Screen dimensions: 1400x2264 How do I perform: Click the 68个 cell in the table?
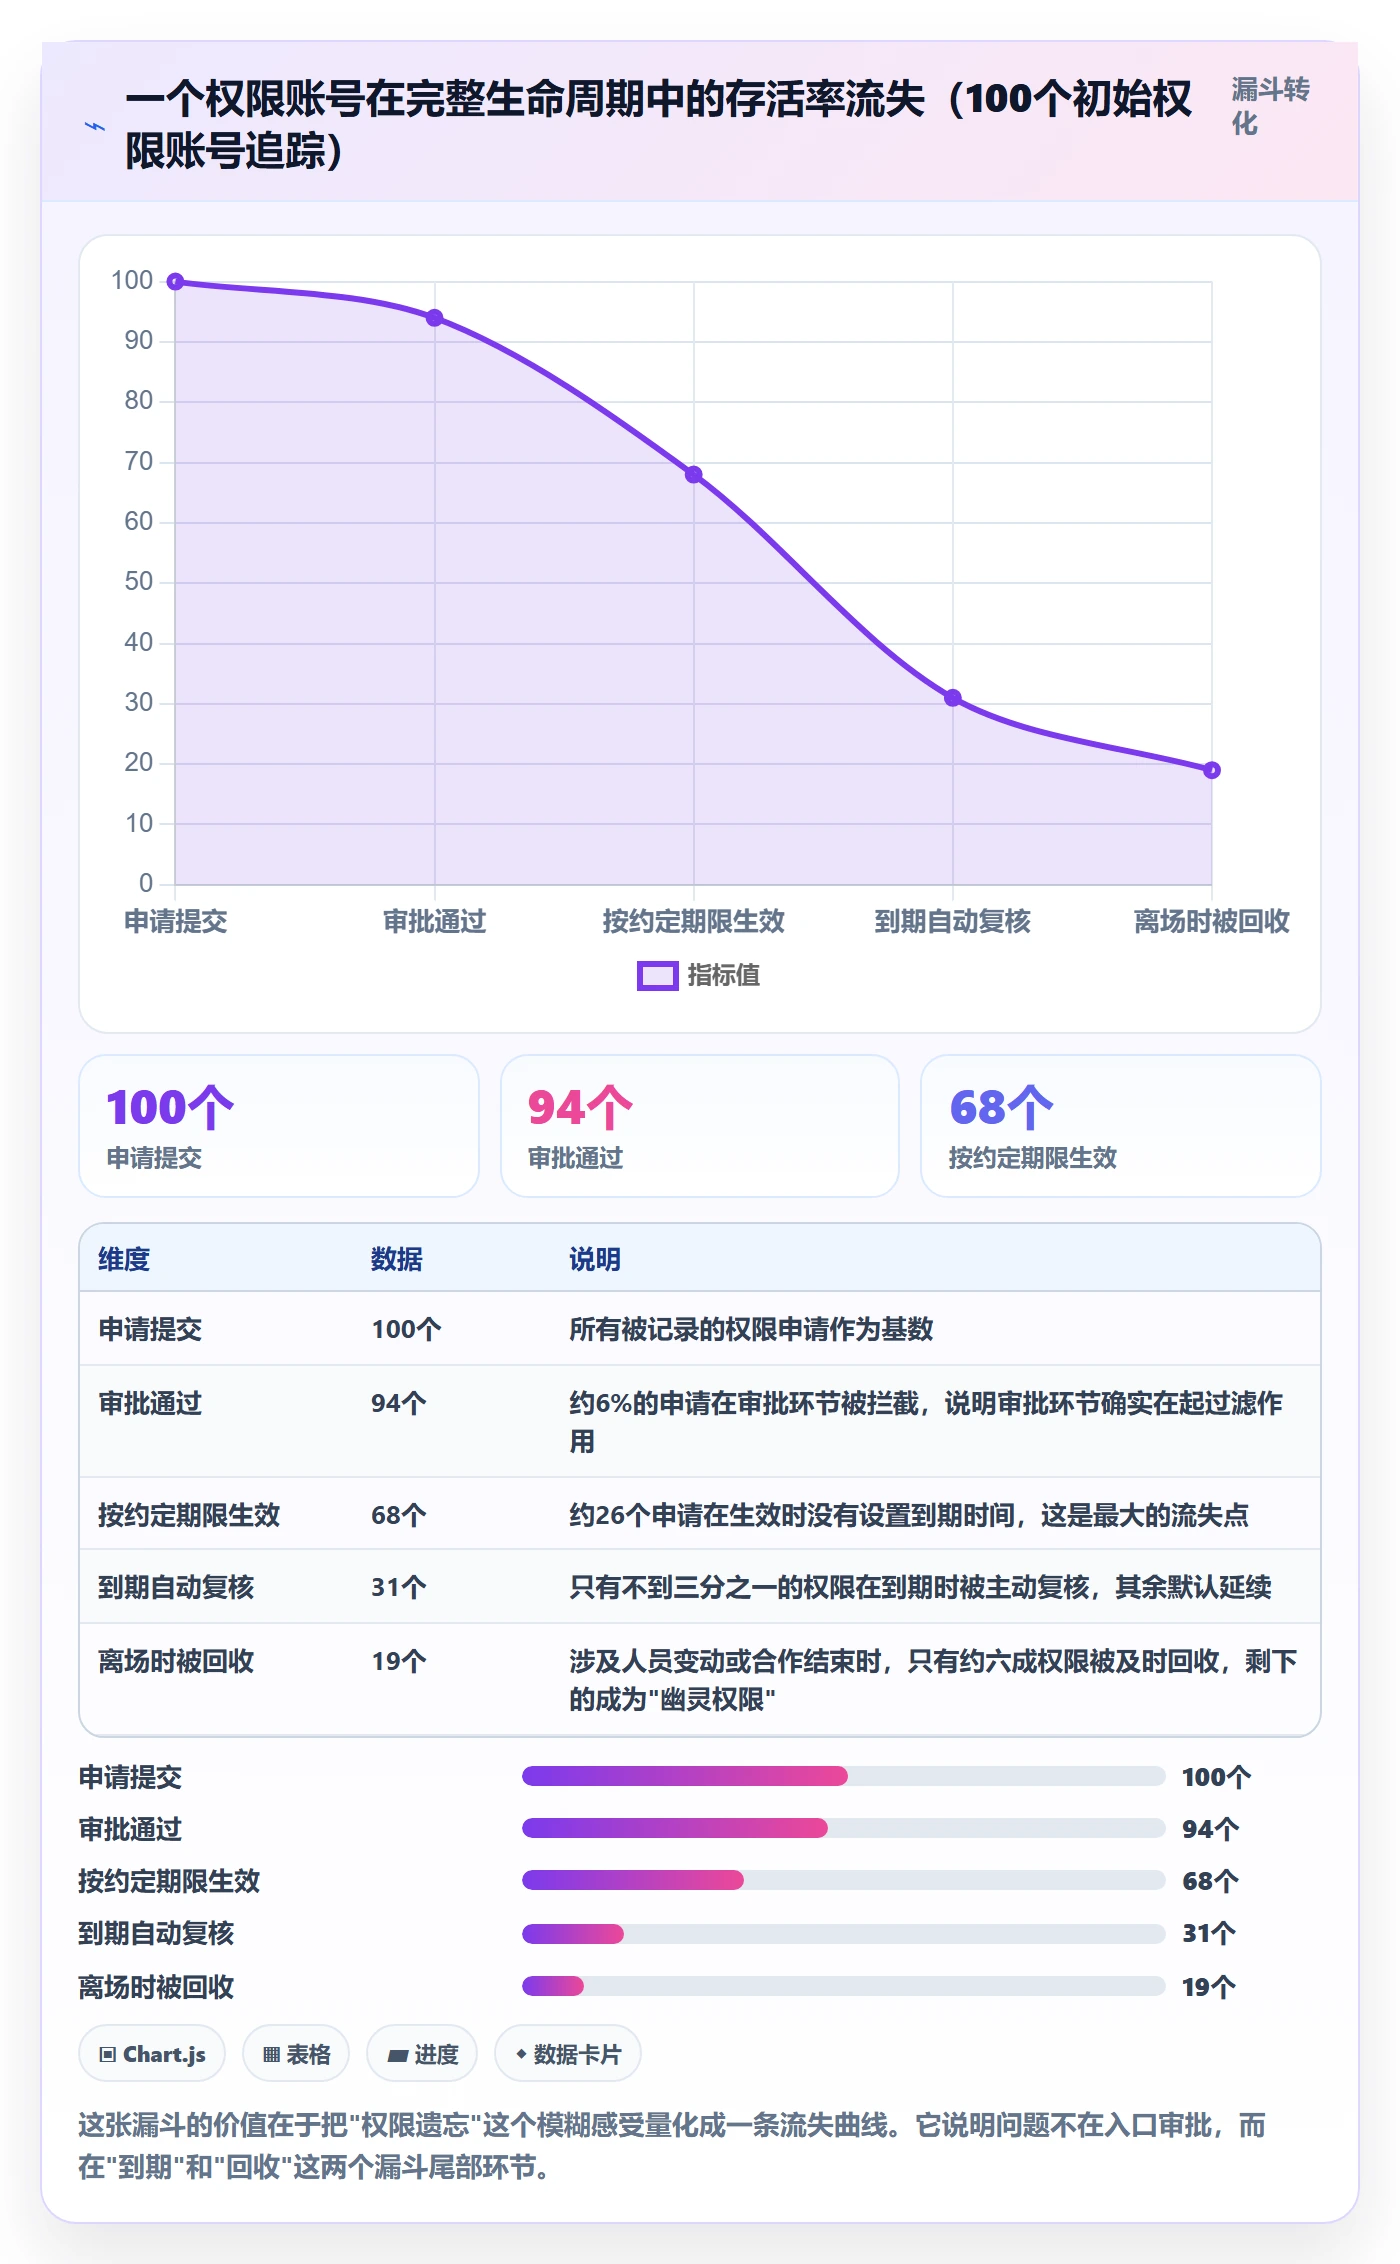[399, 1515]
